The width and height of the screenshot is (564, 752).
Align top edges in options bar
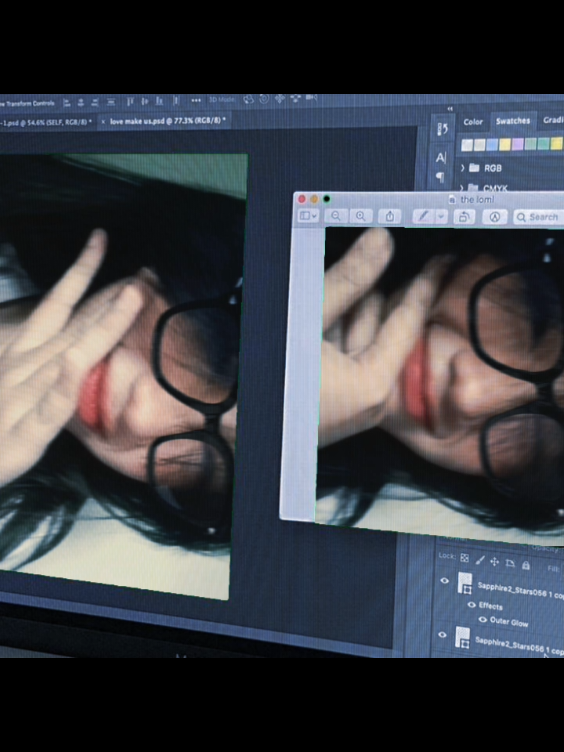pyautogui.click(x=130, y=102)
